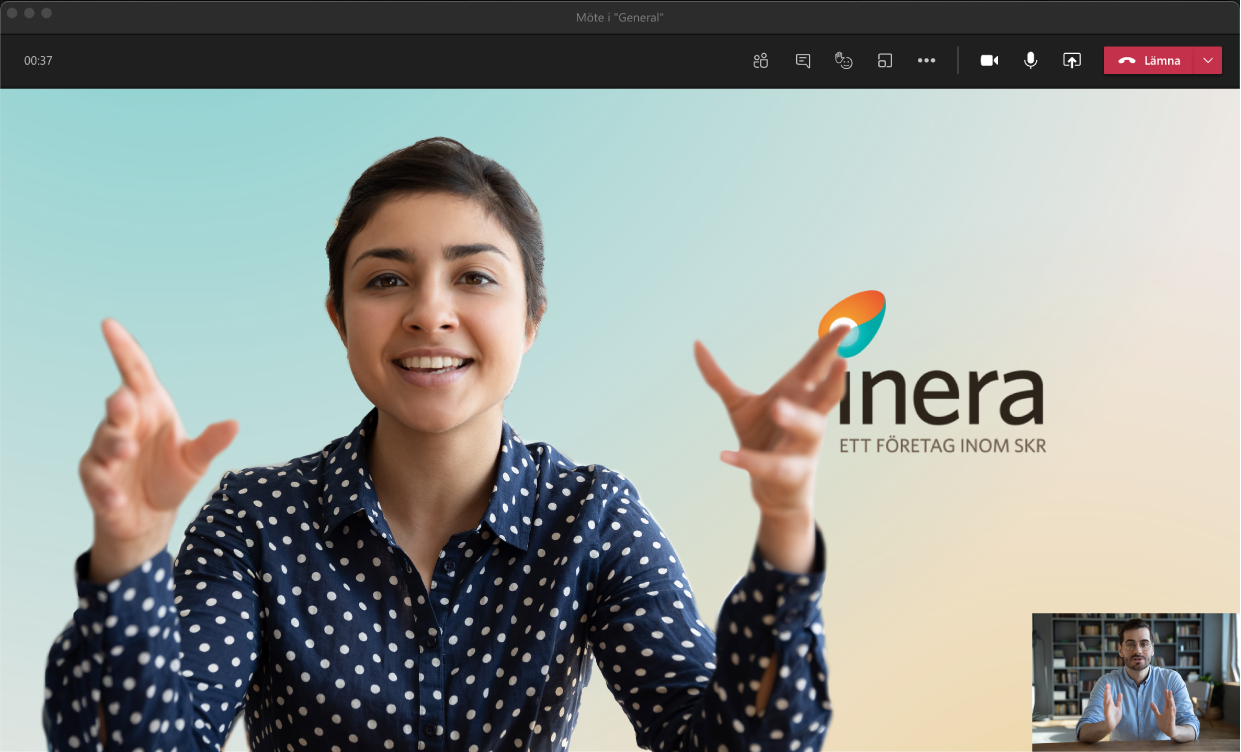This screenshot has height=752, width=1241.
Task: Expand the Lämna dropdown arrow
Action: click(1208, 60)
